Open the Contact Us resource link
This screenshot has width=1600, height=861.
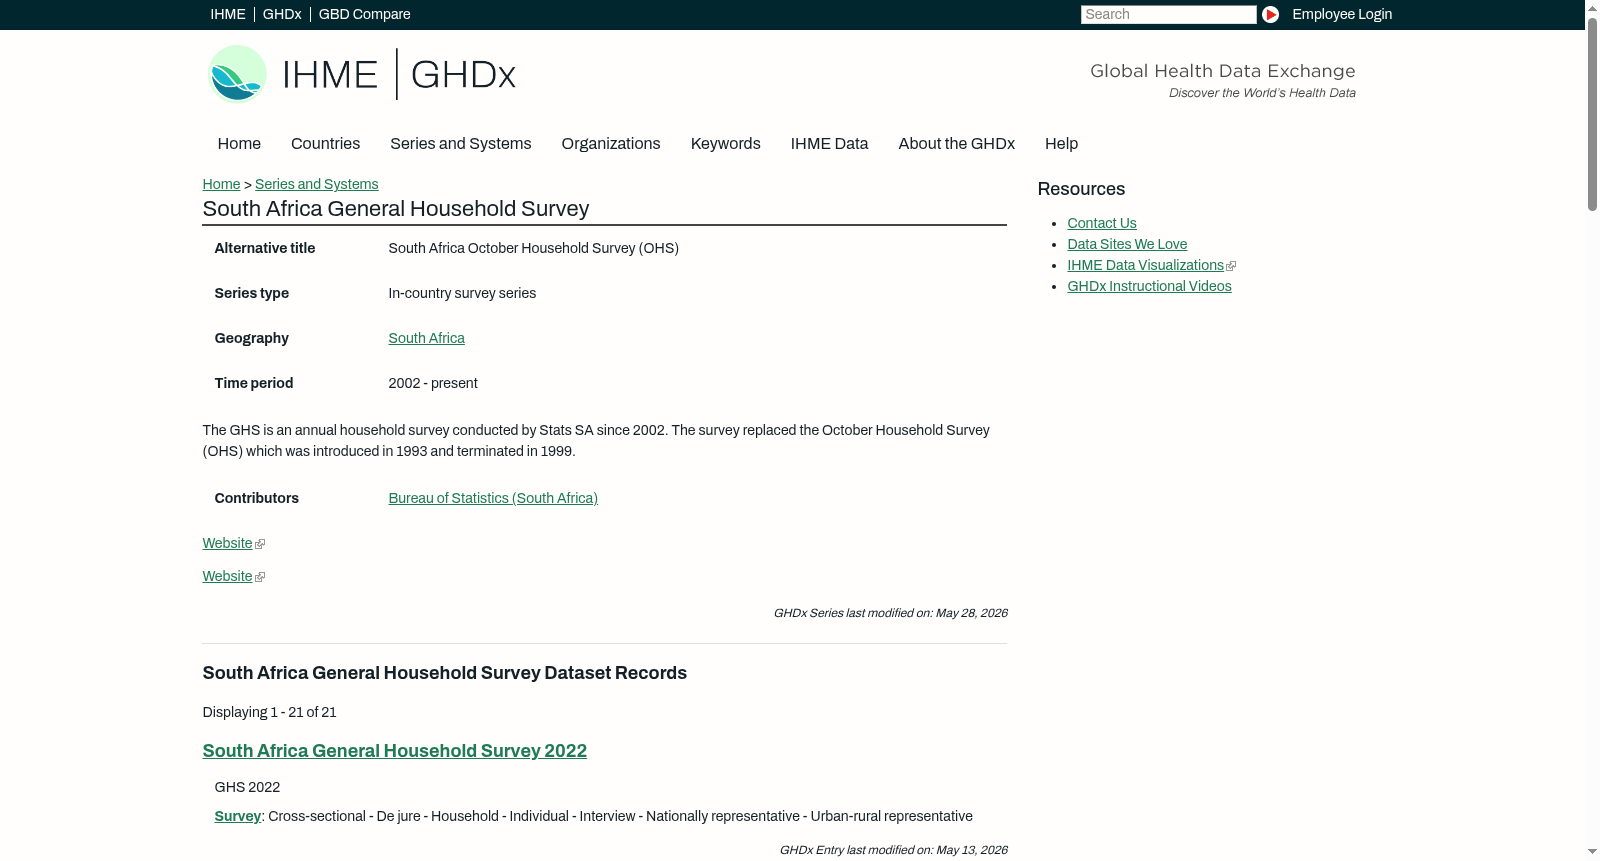pos(1102,223)
